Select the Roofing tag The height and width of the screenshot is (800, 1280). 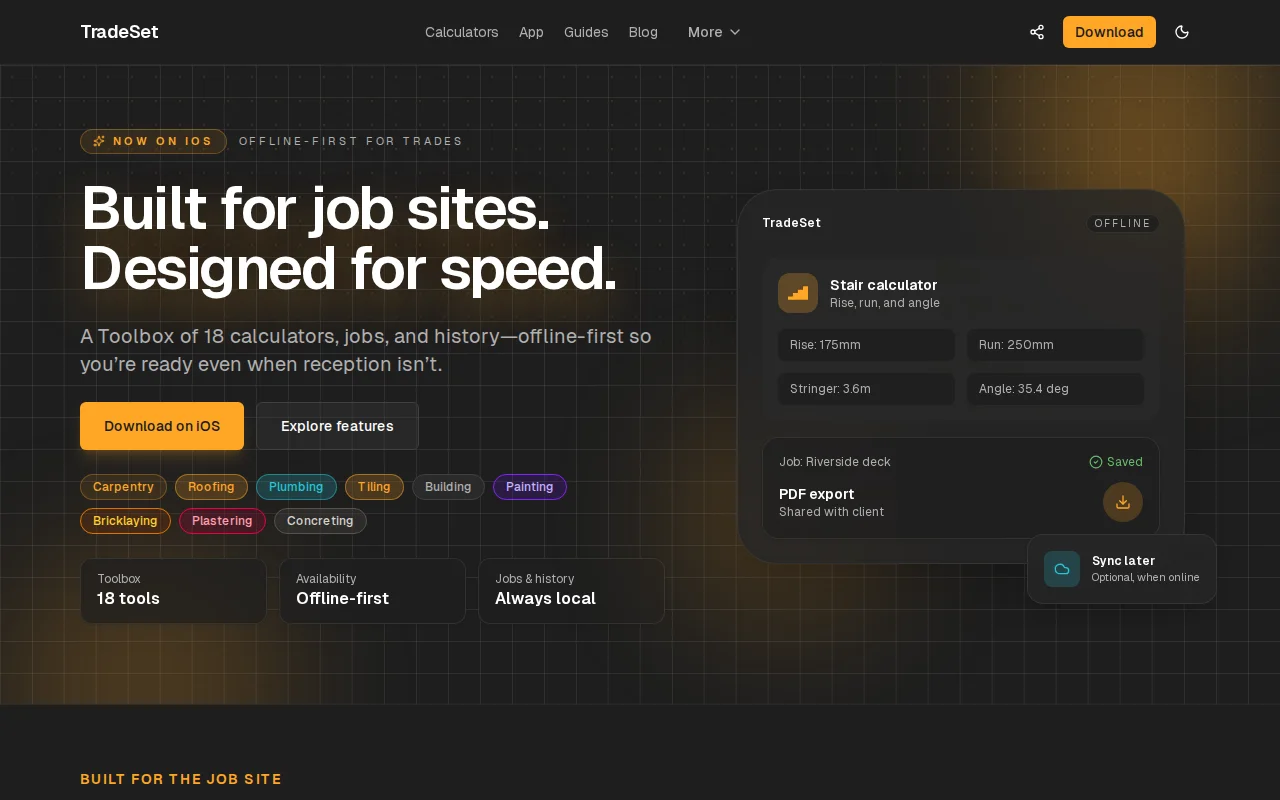(x=211, y=487)
